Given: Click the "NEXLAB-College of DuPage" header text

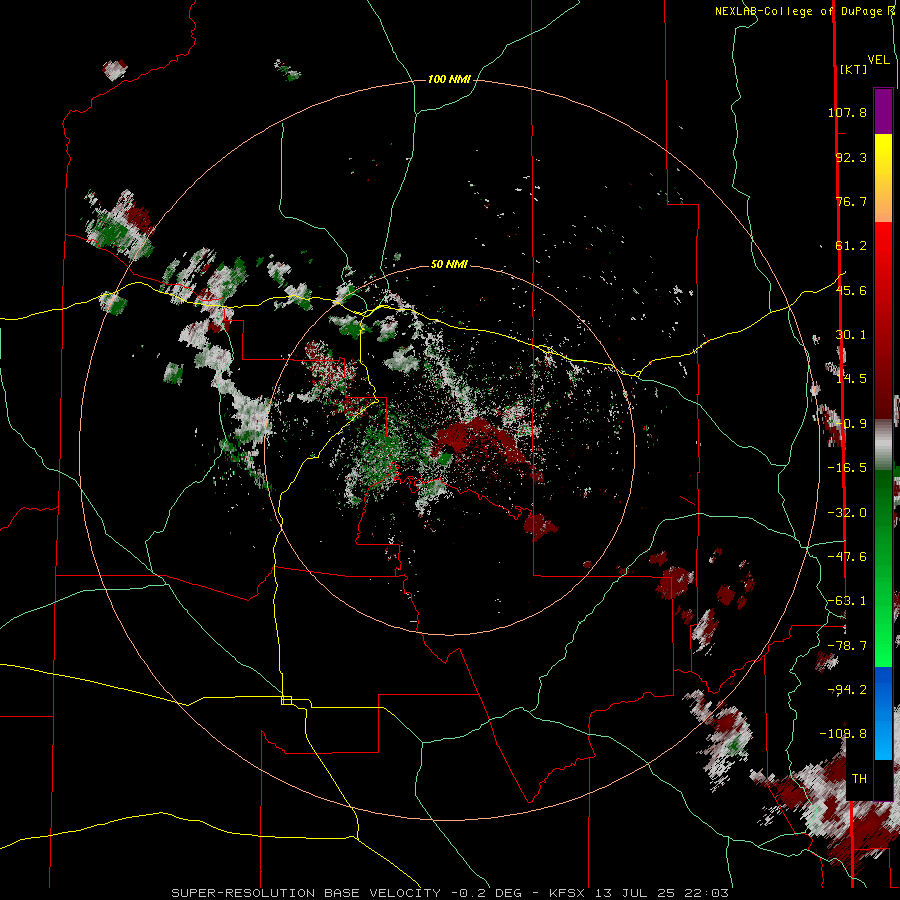Looking at the screenshot, I should [x=797, y=11].
